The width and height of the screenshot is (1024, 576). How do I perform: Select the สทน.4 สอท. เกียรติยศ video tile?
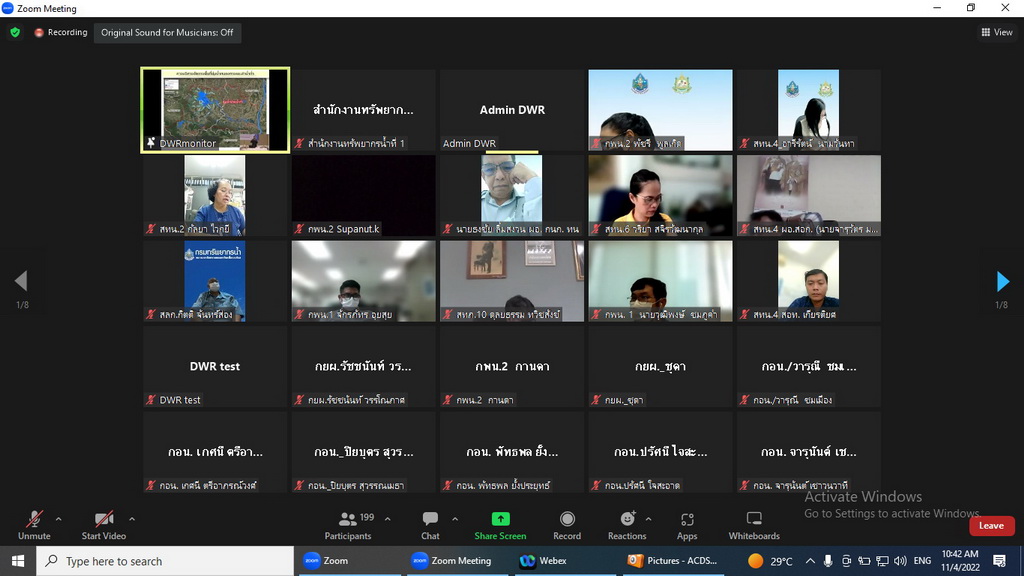click(x=808, y=281)
